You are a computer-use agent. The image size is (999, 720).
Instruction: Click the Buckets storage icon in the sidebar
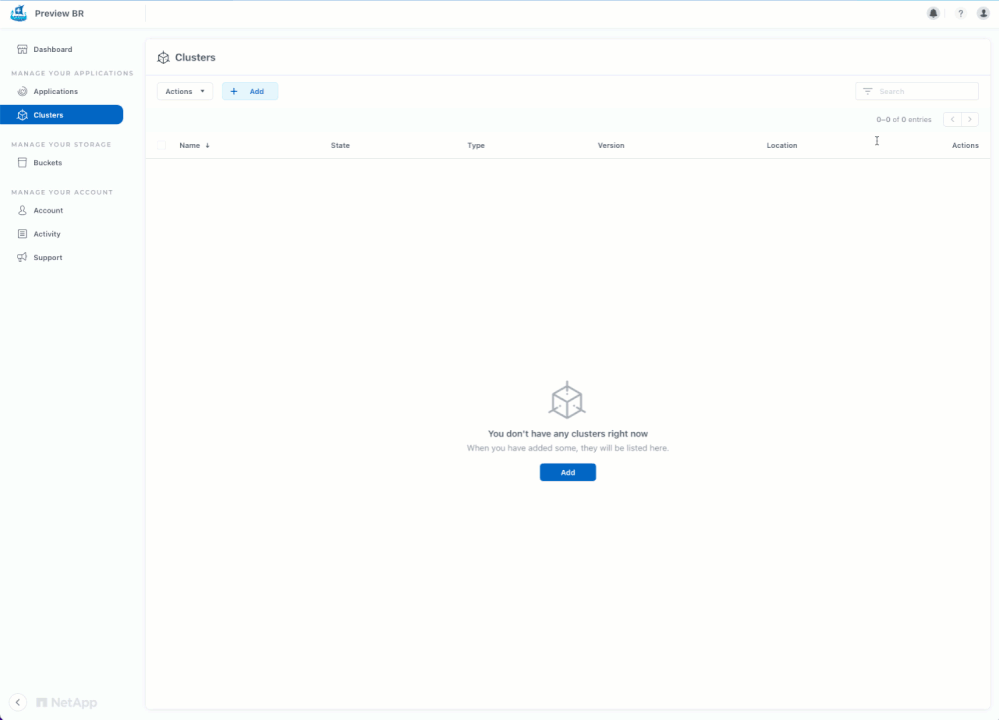(22, 162)
